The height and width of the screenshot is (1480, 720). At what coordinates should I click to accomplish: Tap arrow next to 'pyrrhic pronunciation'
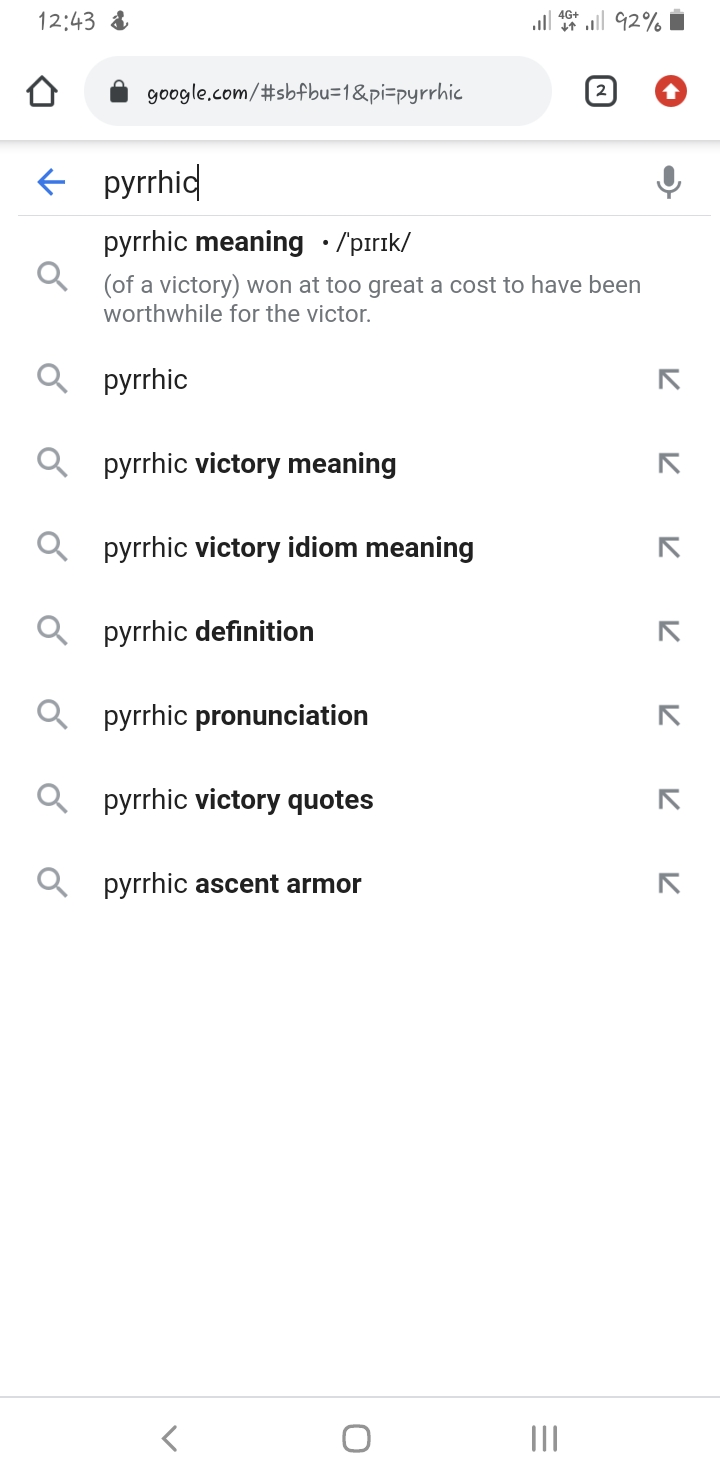tap(668, 716)
